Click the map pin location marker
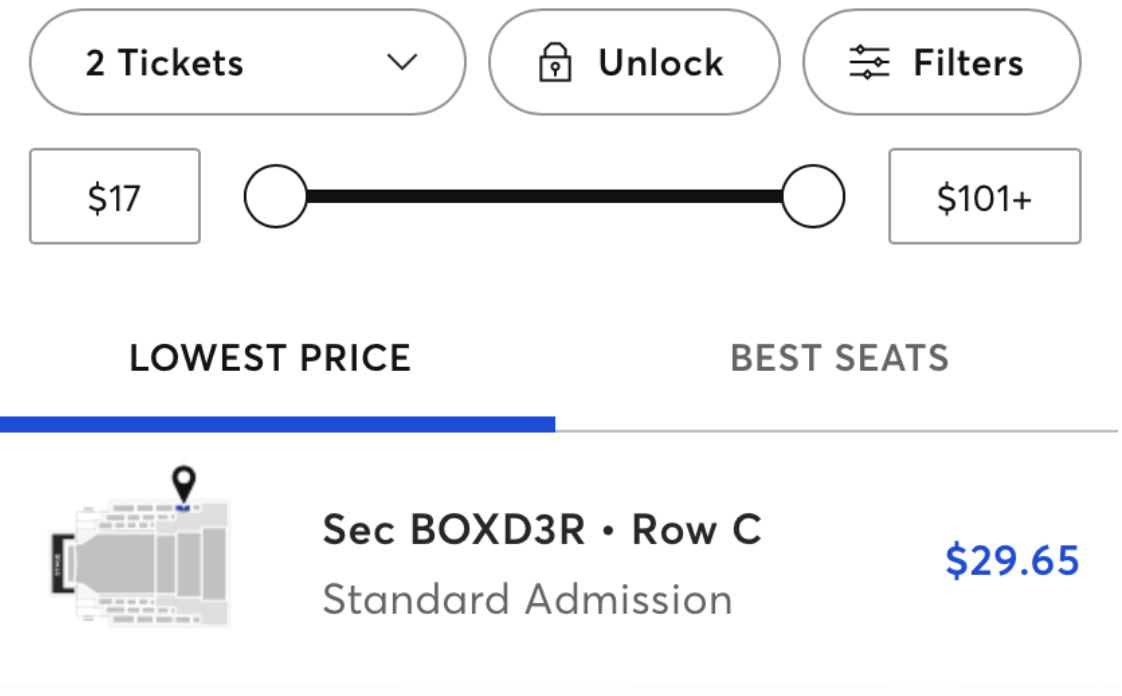The height and width of the screenshot is (696, 1122). click(x=183, y=484)
